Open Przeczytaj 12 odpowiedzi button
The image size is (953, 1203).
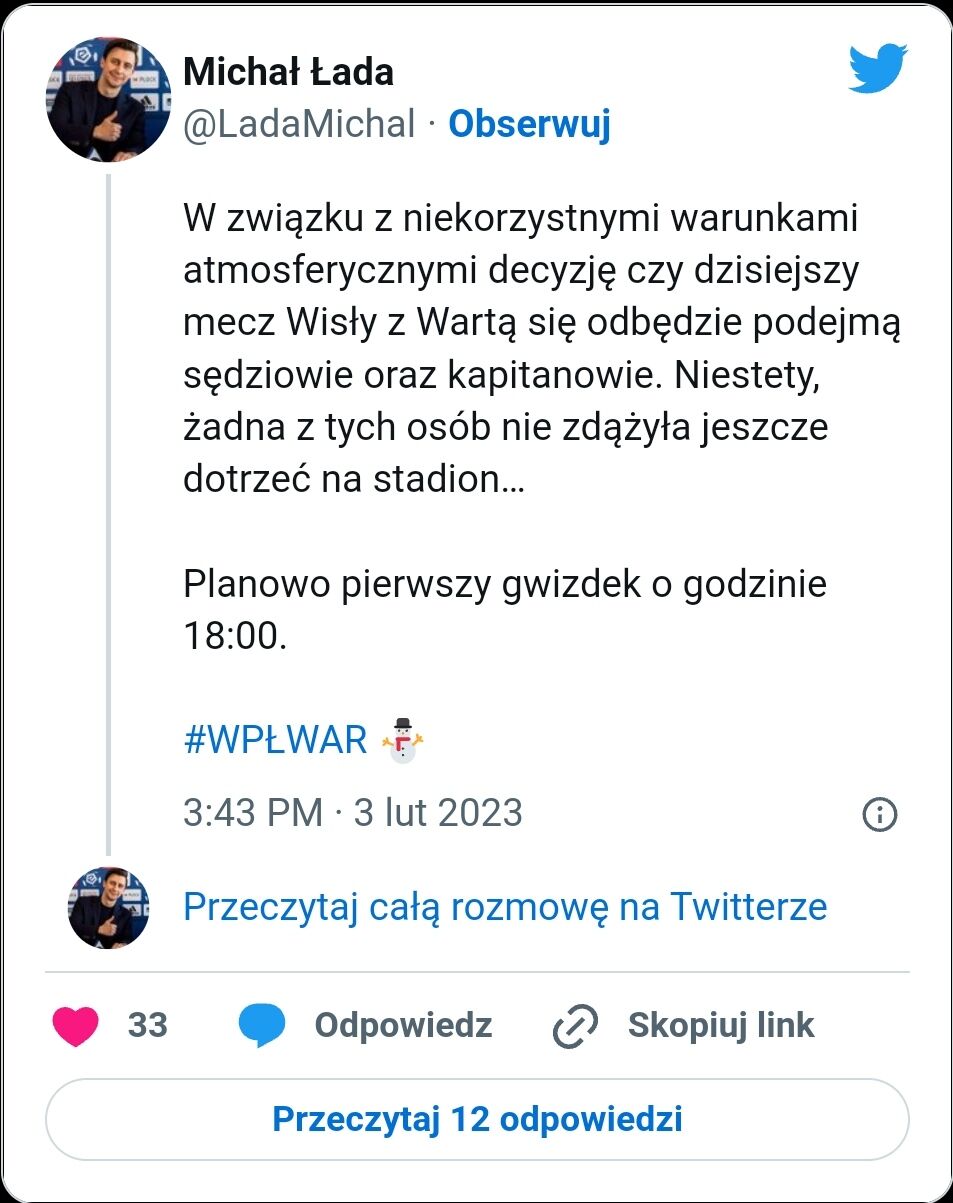point(477,1119)
